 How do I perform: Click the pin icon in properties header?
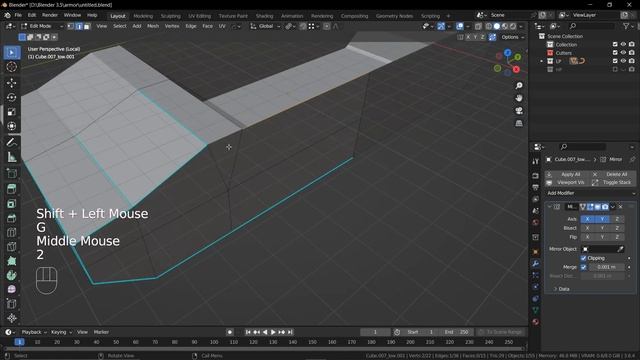(632, 160)
